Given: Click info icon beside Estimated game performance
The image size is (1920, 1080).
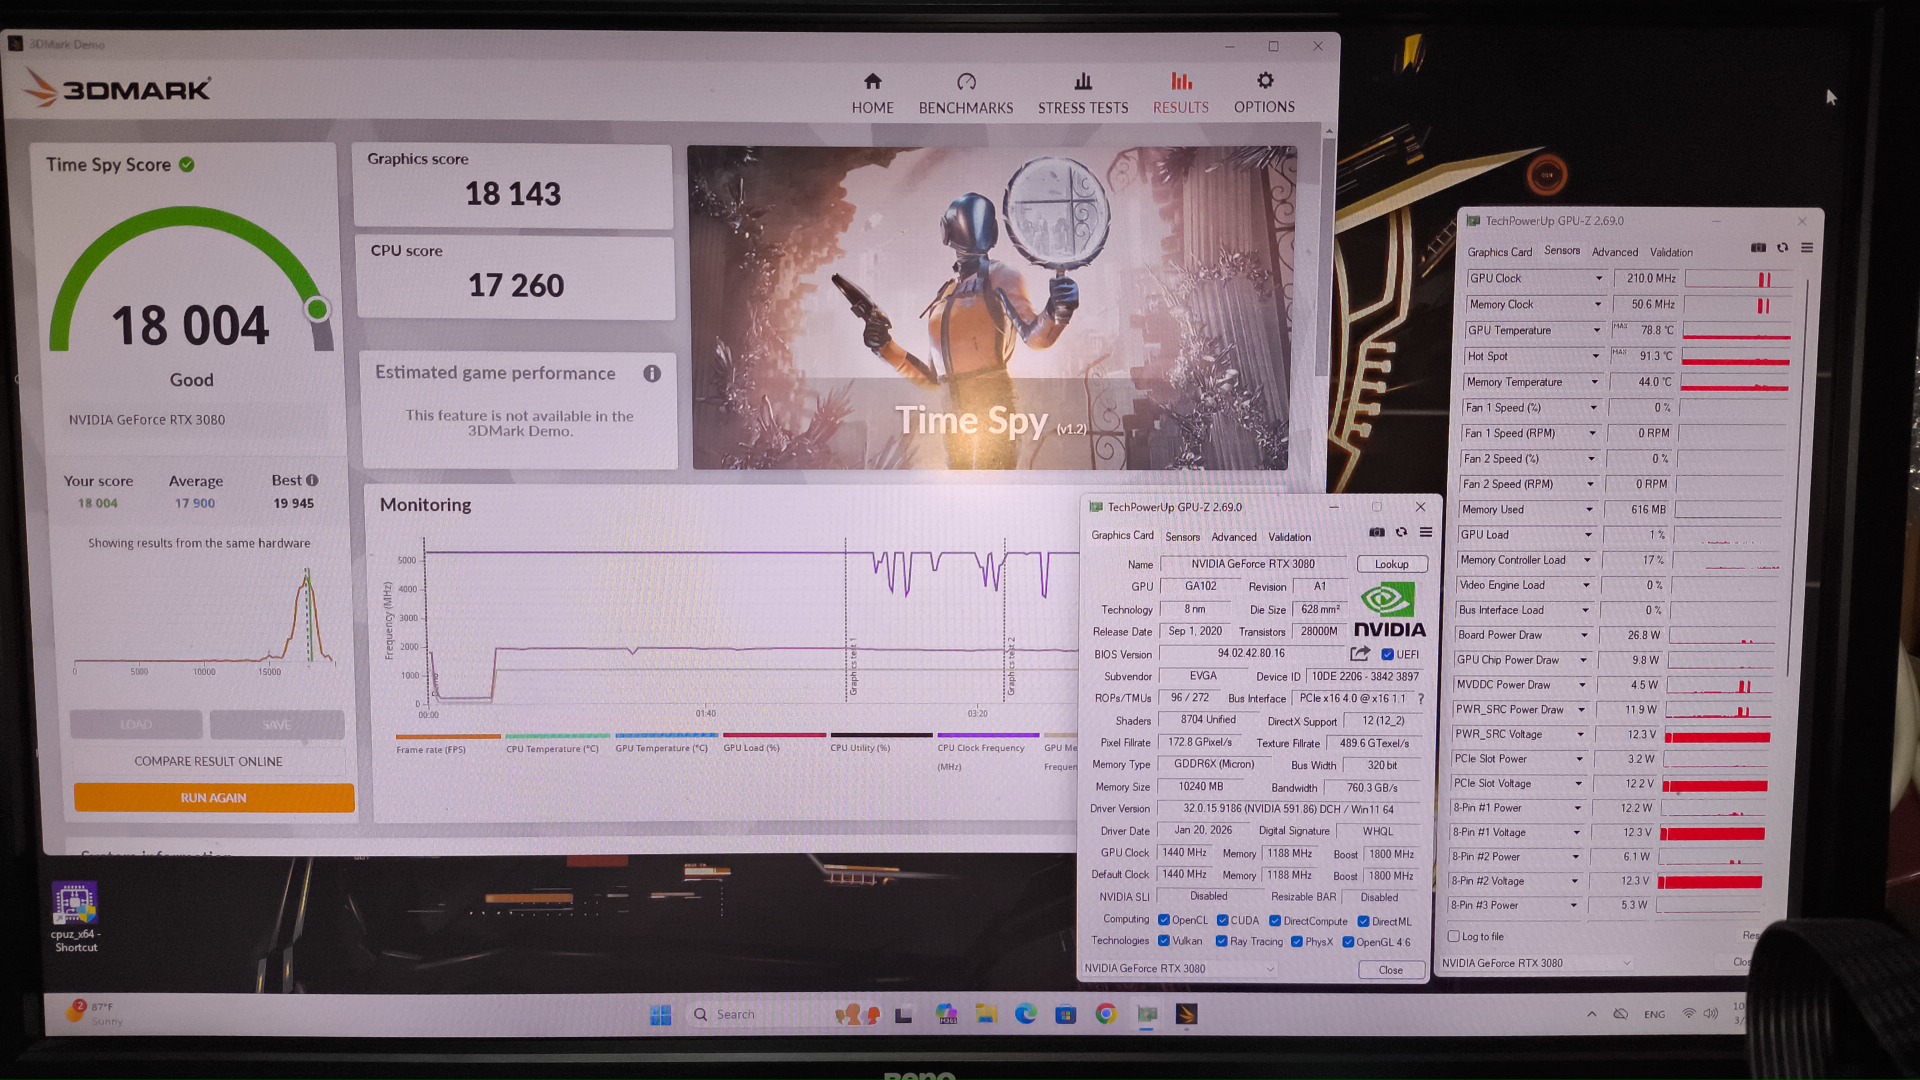Looking at the screenshot, I should 652,373.
